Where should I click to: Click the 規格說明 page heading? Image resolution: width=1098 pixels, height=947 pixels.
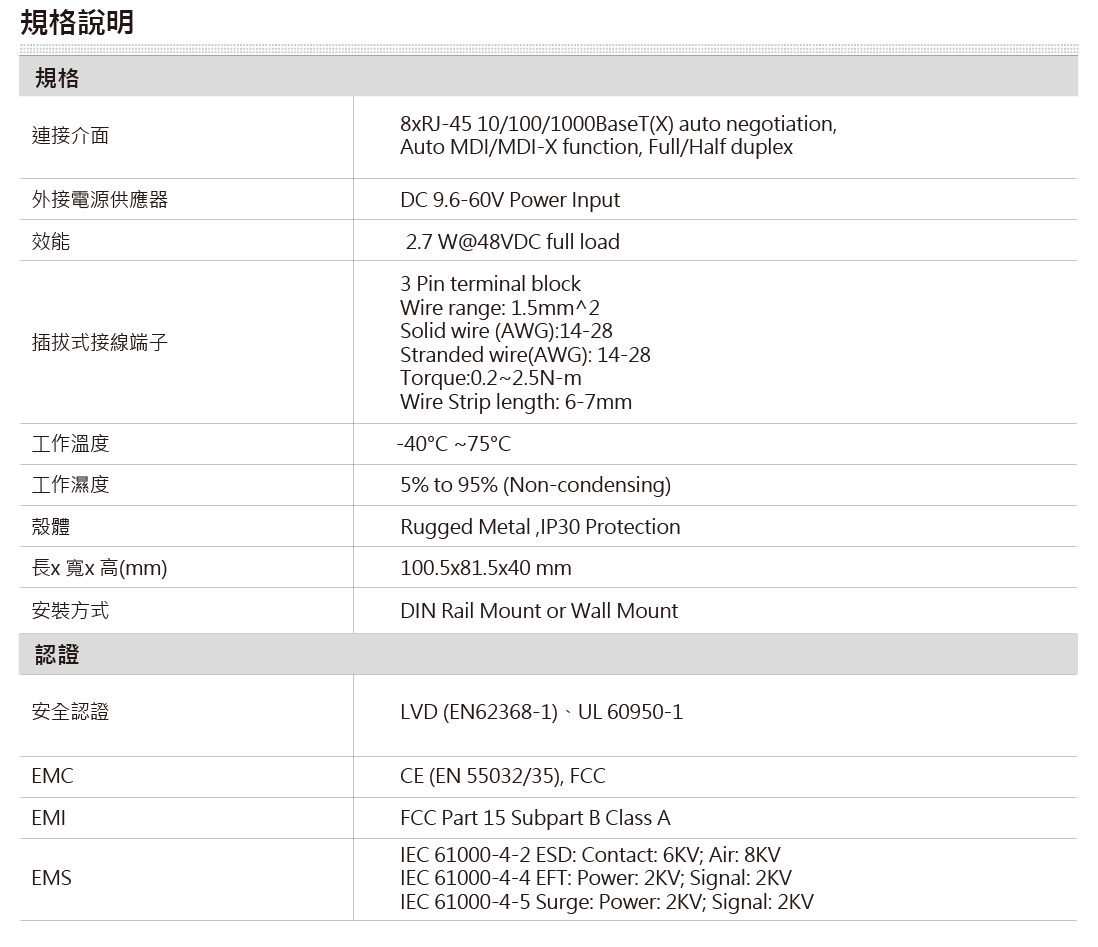(76, 22)
